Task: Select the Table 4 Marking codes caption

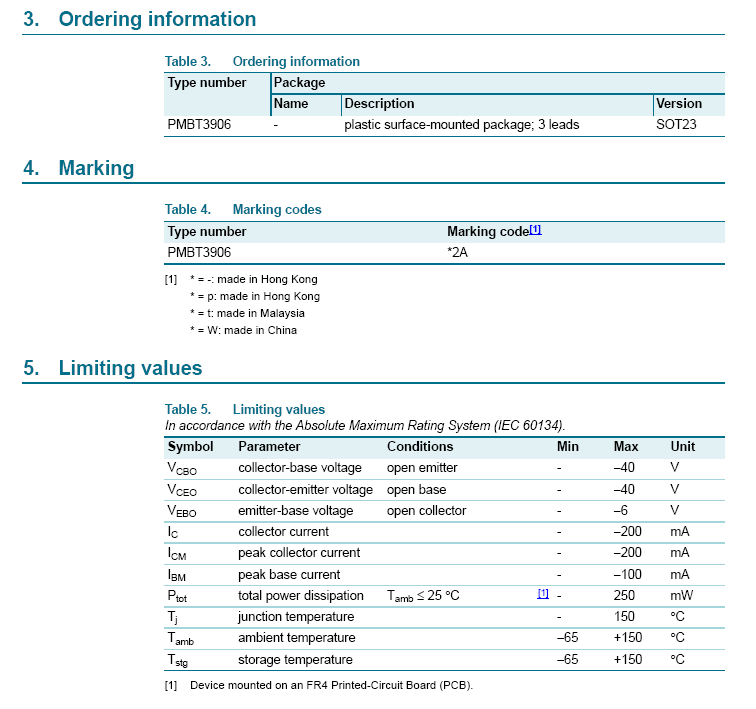Action: click(x=243, y=209)
